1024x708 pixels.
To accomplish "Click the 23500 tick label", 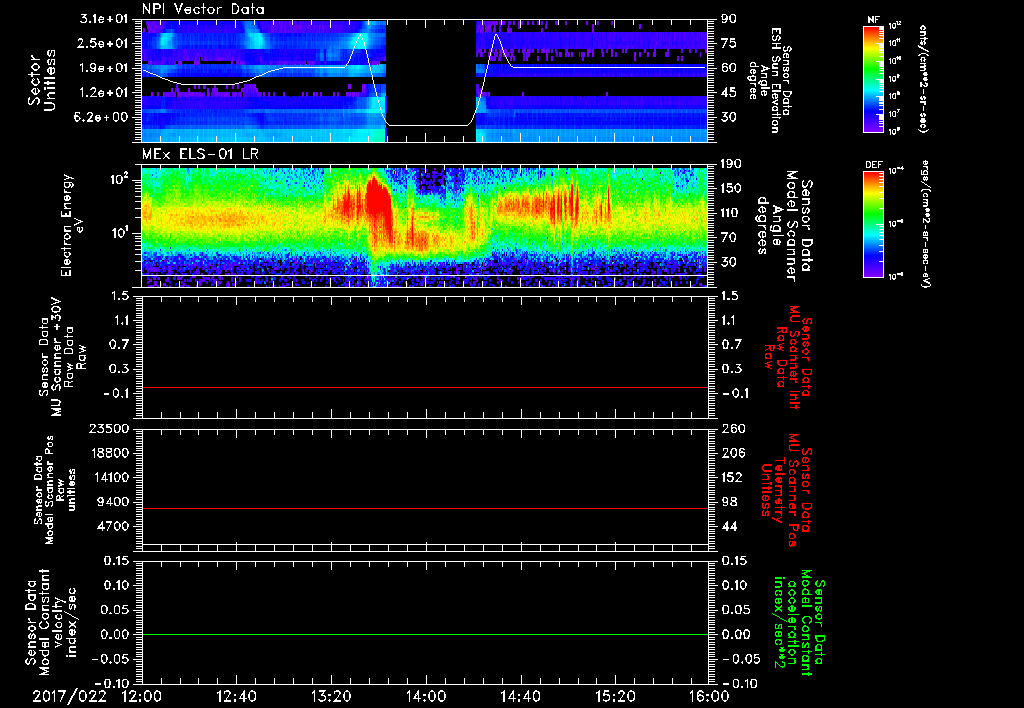I will (x=110, y=428).
